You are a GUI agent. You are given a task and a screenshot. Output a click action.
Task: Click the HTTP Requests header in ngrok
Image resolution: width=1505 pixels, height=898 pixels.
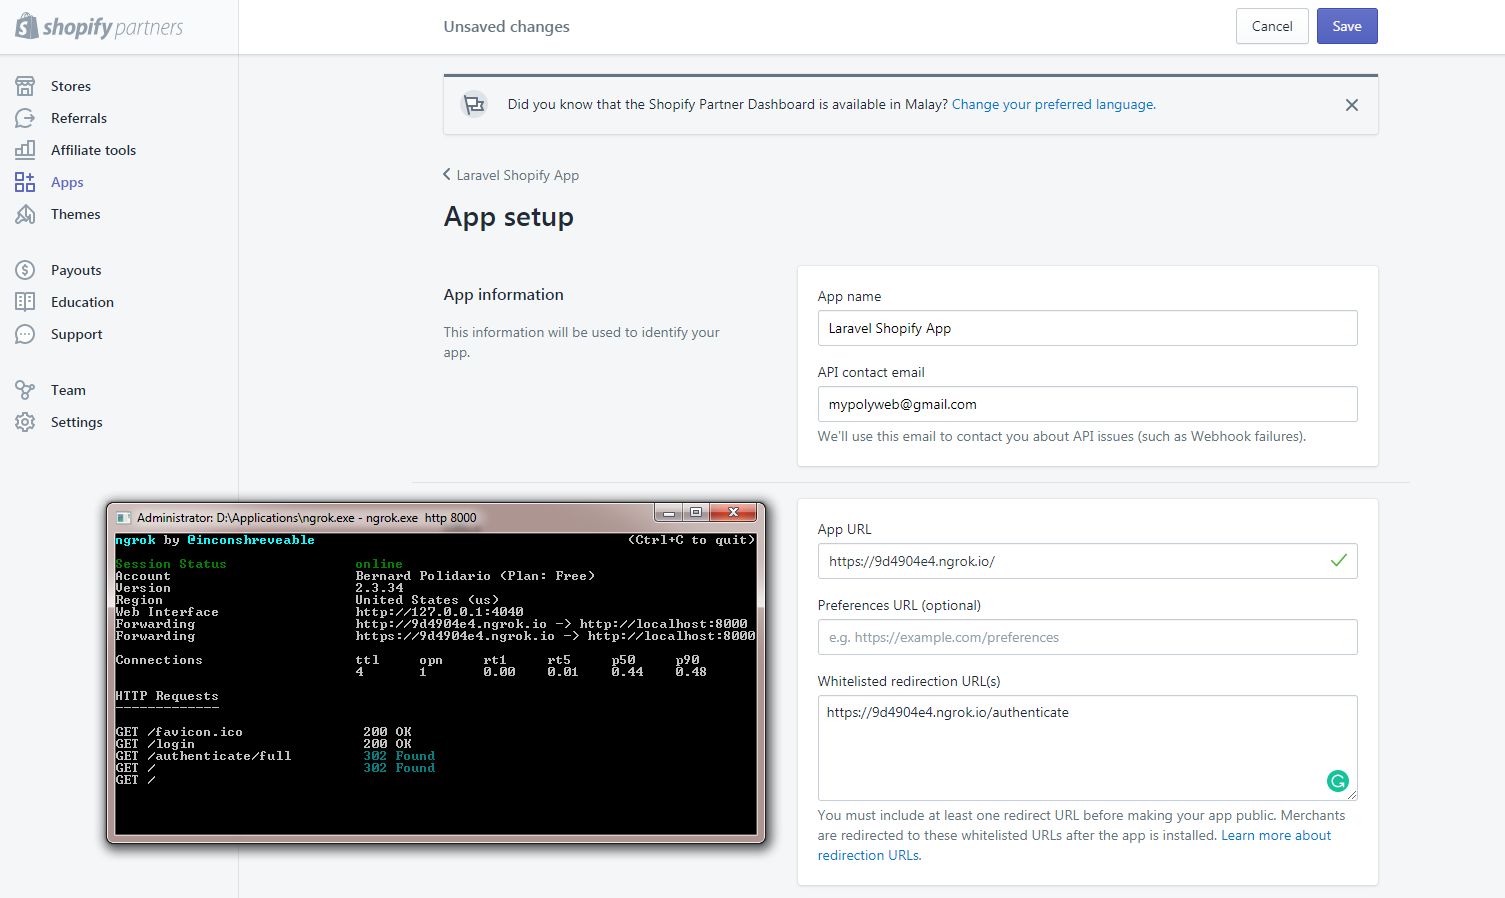[167, 696]
